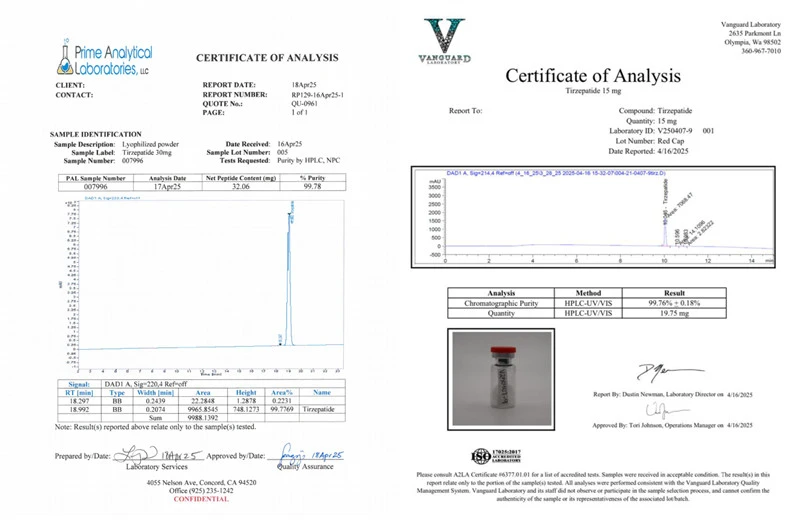
Task: Click the red-capped vial photo
Action: click(x=502, y=379)
